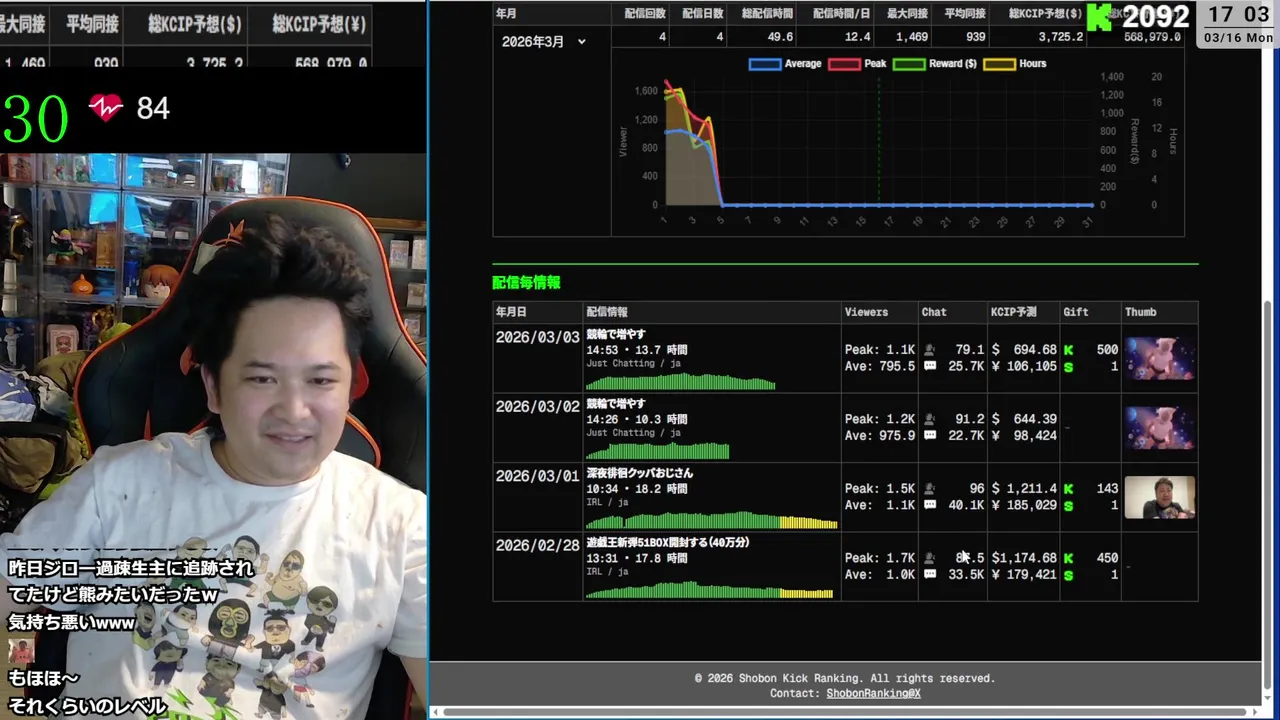Image resolution: width=1280 pixels, height=720 pixels.
Task: Open the 2026/03/03 stream thumbnail
Action: [1159, 358]
